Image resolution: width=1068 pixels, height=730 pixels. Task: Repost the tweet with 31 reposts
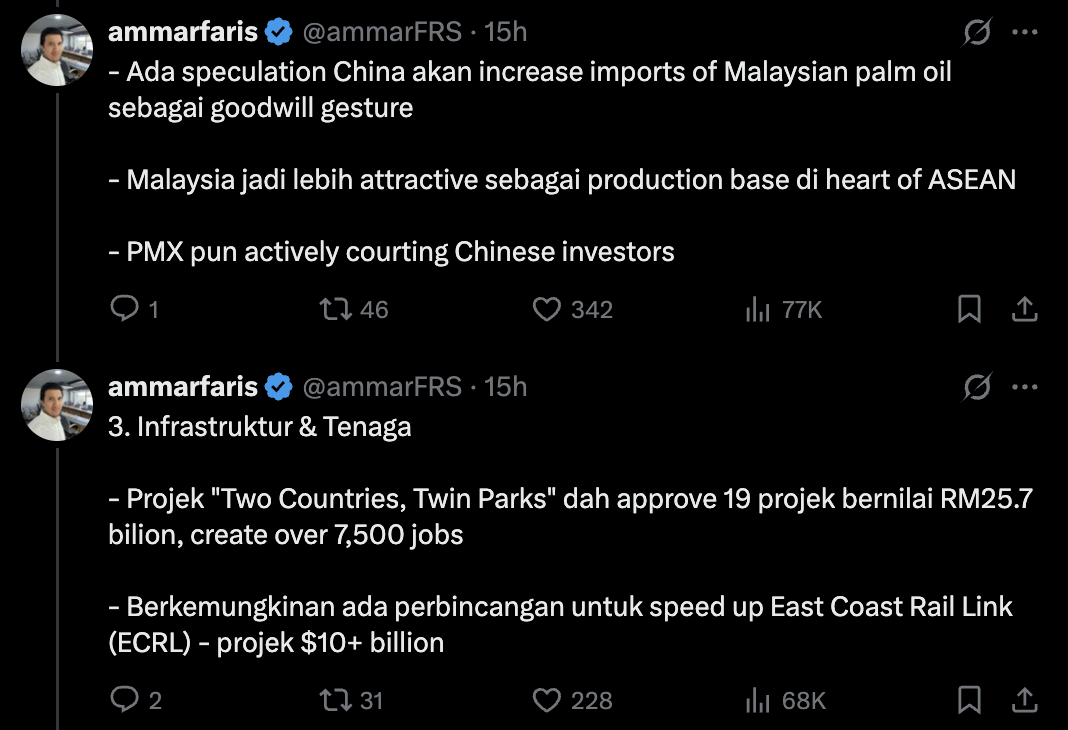pyautogui.click(x=332, y=700)
